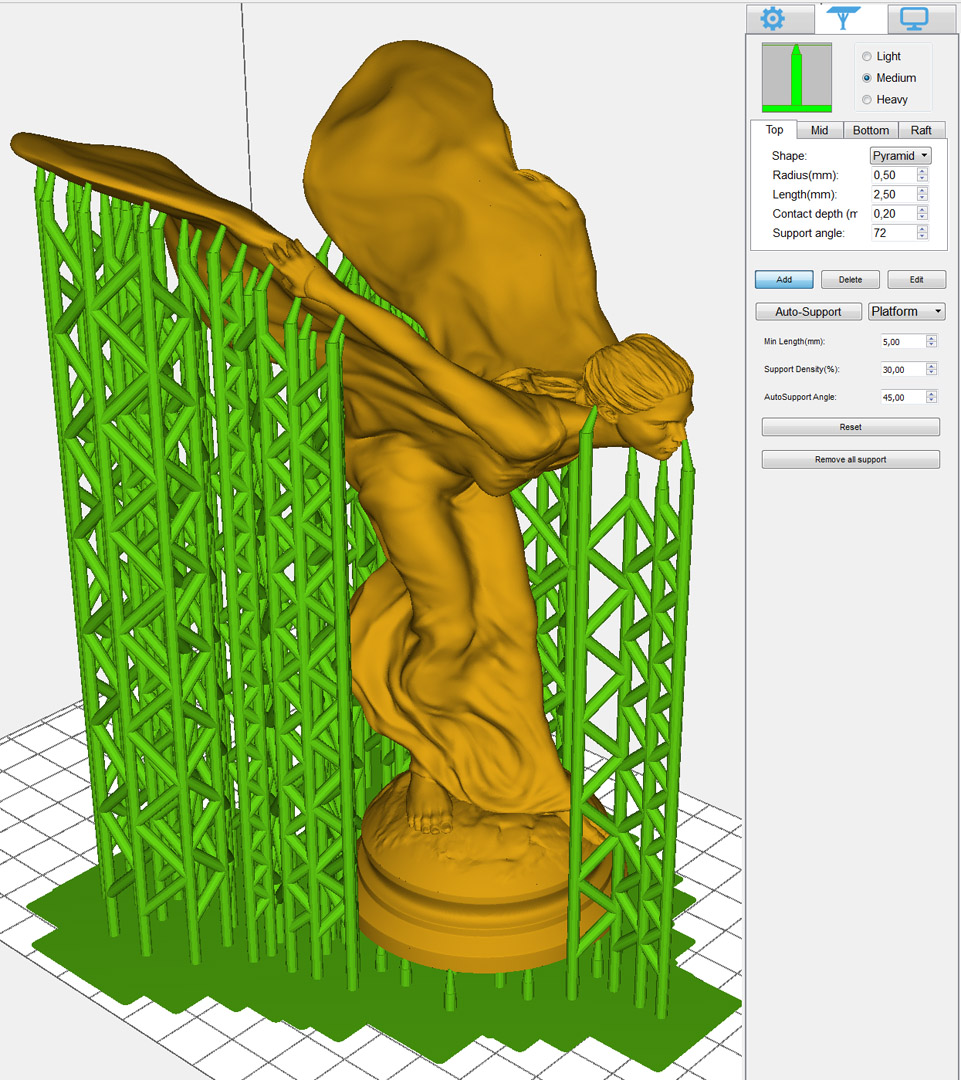Switch to the Mid tab
The image size is (961, 1080).
click(819, 130)
